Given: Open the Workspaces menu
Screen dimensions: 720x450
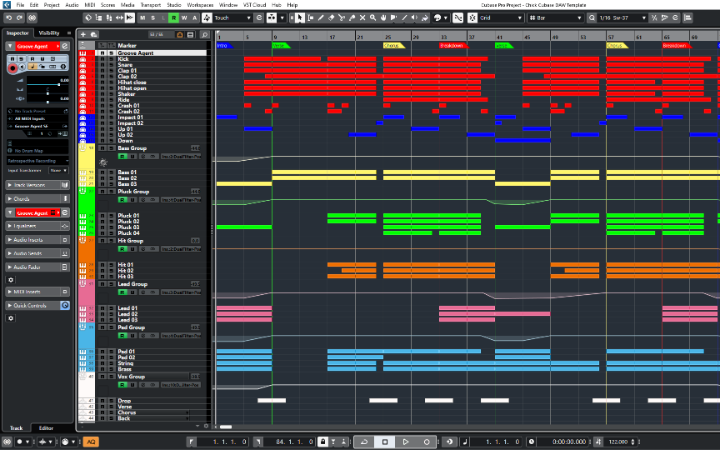Looking at the screenshot, I should point(200,5).
